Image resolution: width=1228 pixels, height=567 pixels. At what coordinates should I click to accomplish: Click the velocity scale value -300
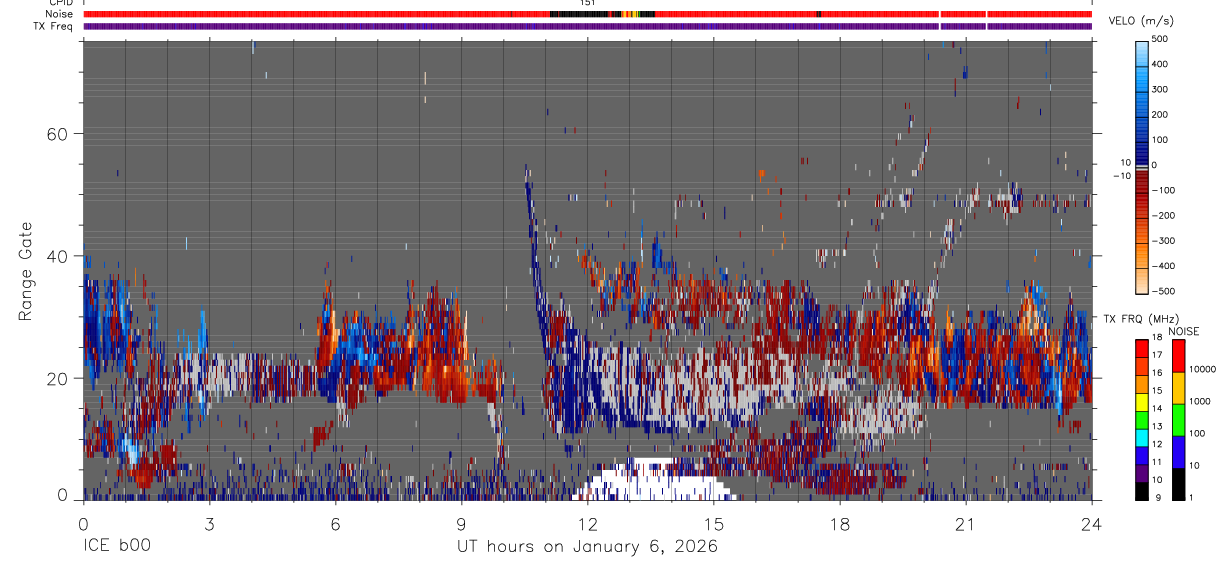pos(1165,241)
